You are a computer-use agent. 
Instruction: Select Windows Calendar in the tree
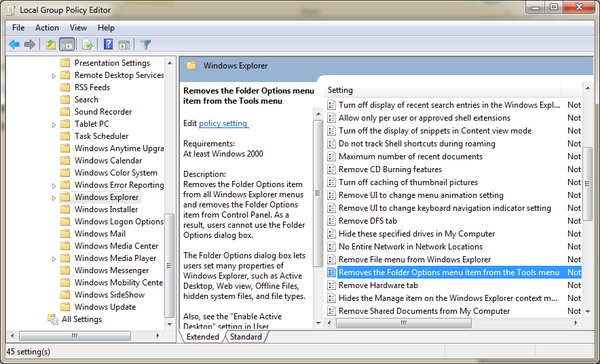(x=108, y=160)
